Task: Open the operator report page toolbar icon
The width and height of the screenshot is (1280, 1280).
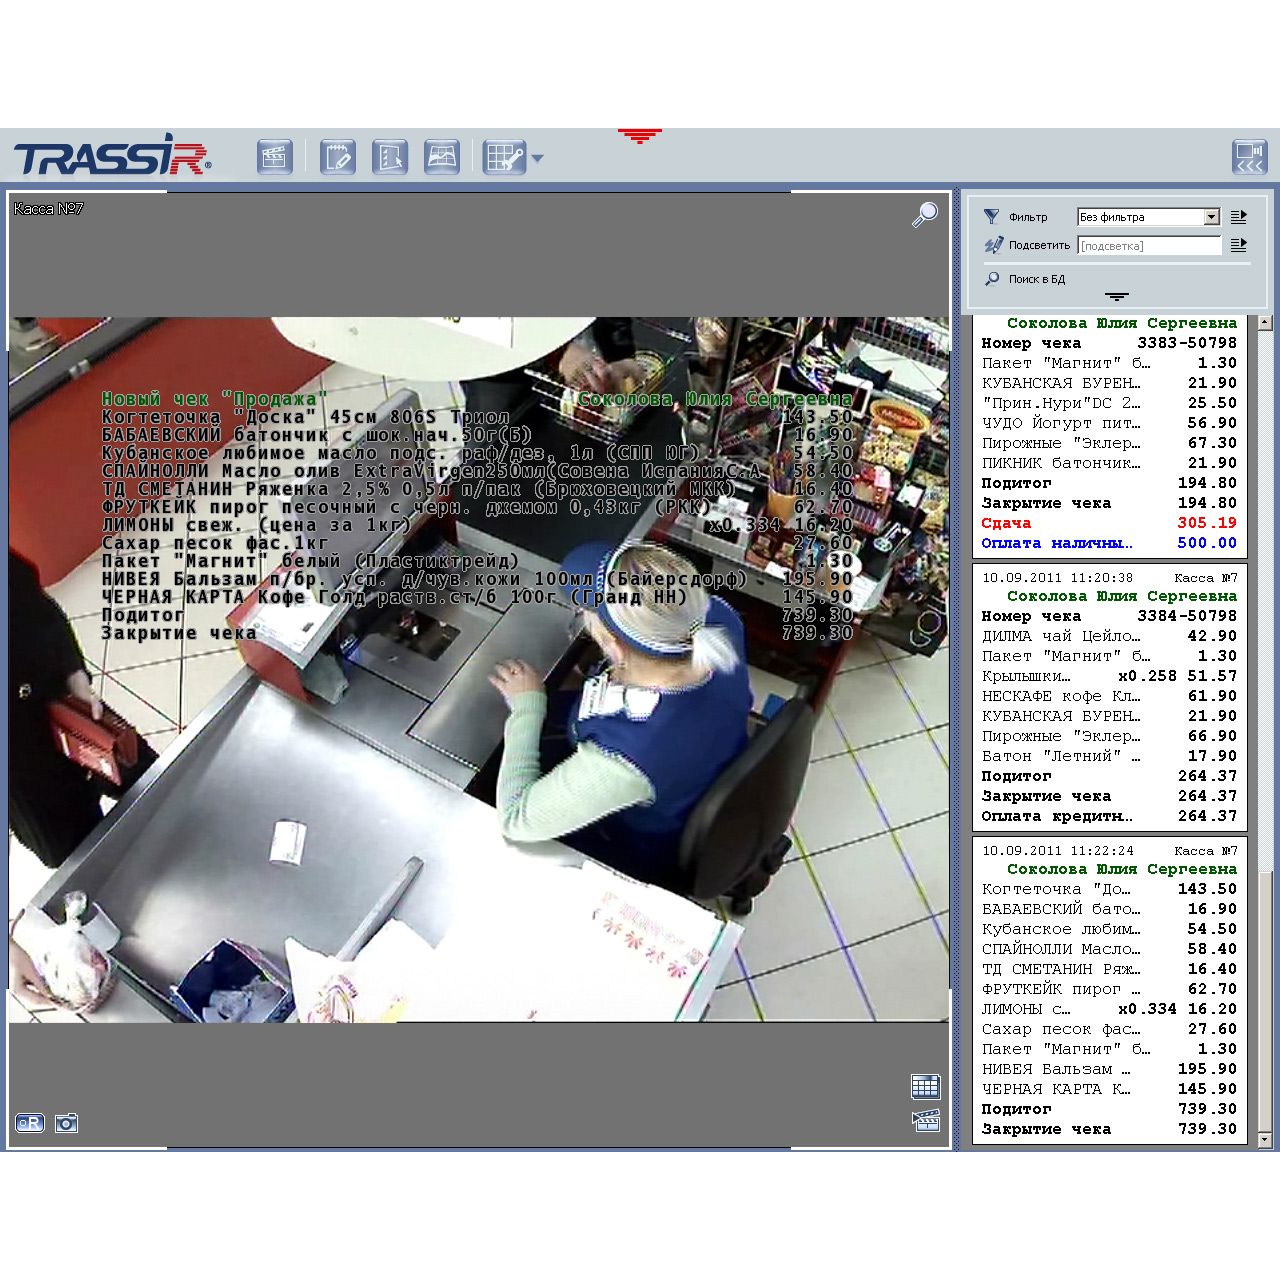Action: [390, 157]
